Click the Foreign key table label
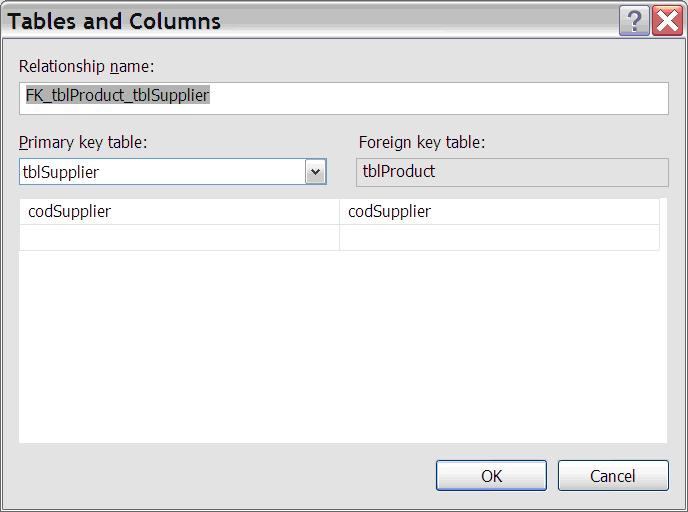The width and height of the screenshot is (688, 512). coord(421,143)
